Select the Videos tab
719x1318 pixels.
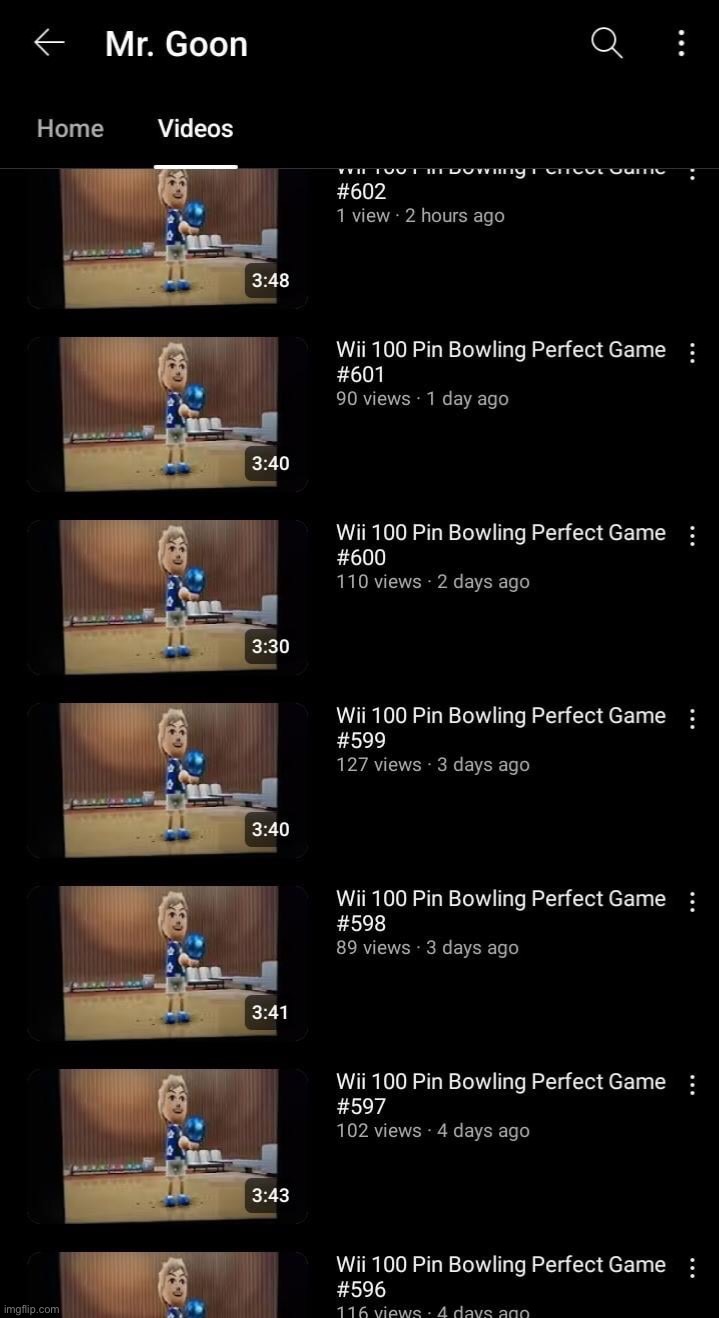tap(196, 129)
